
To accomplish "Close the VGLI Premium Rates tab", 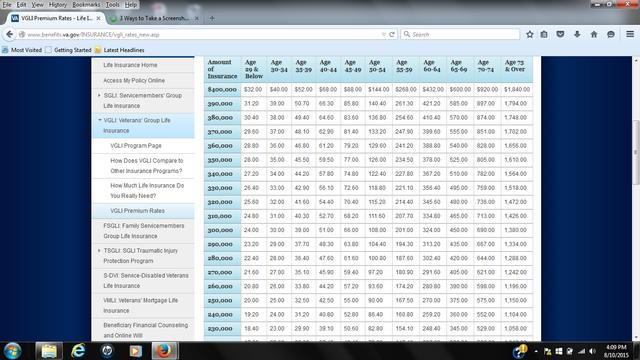I will pos(98,18).
